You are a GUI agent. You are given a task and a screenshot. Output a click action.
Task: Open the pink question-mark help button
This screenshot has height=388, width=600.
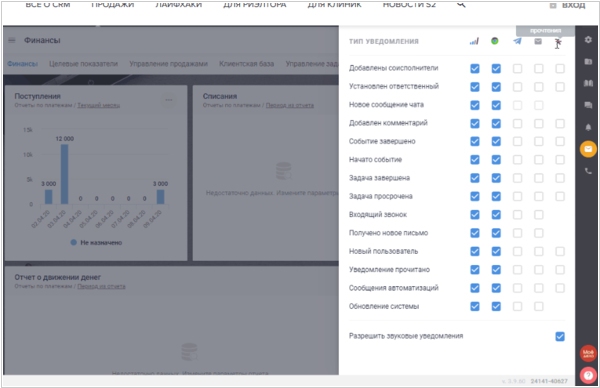(x=588, y=375)
